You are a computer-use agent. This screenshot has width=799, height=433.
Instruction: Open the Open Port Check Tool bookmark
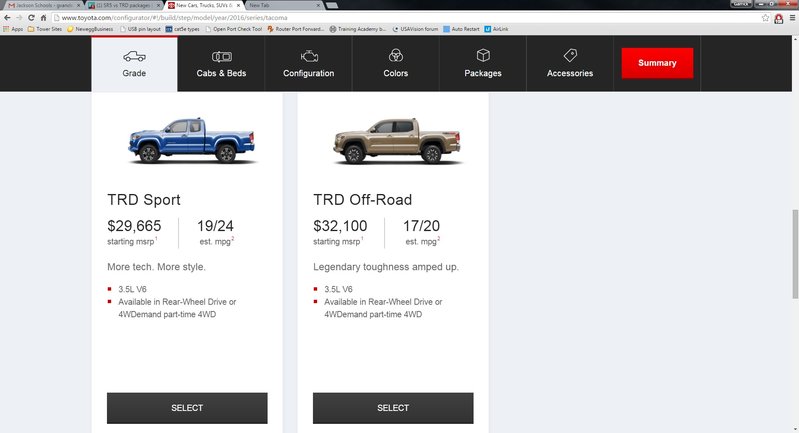pyautogui.click(x=233, y=29)
